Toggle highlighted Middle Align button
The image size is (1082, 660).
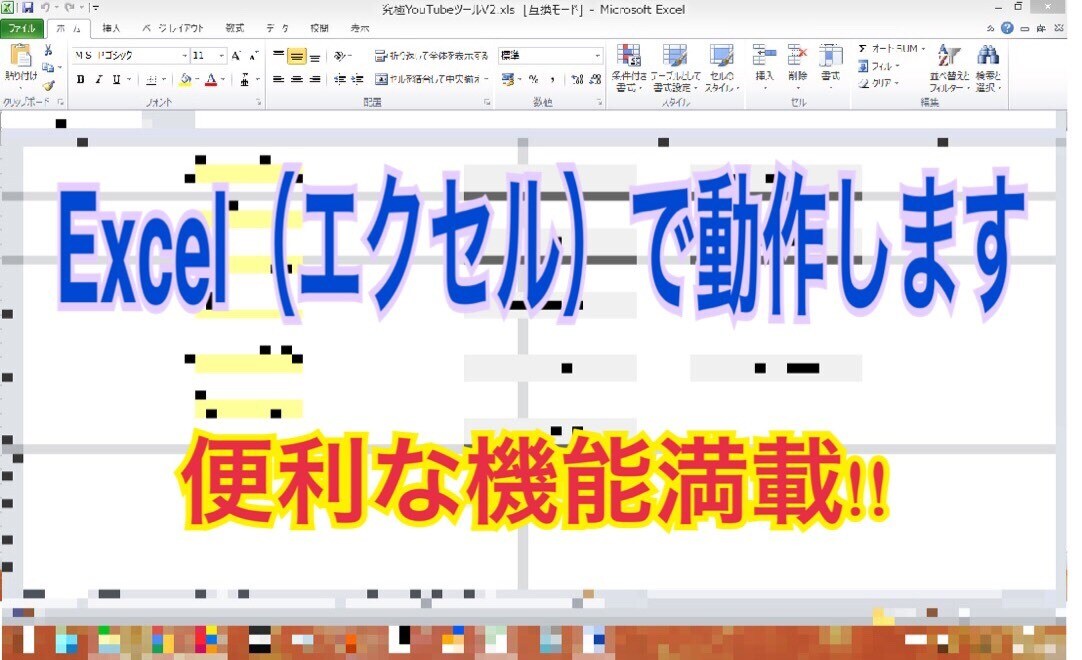(297, 57)
